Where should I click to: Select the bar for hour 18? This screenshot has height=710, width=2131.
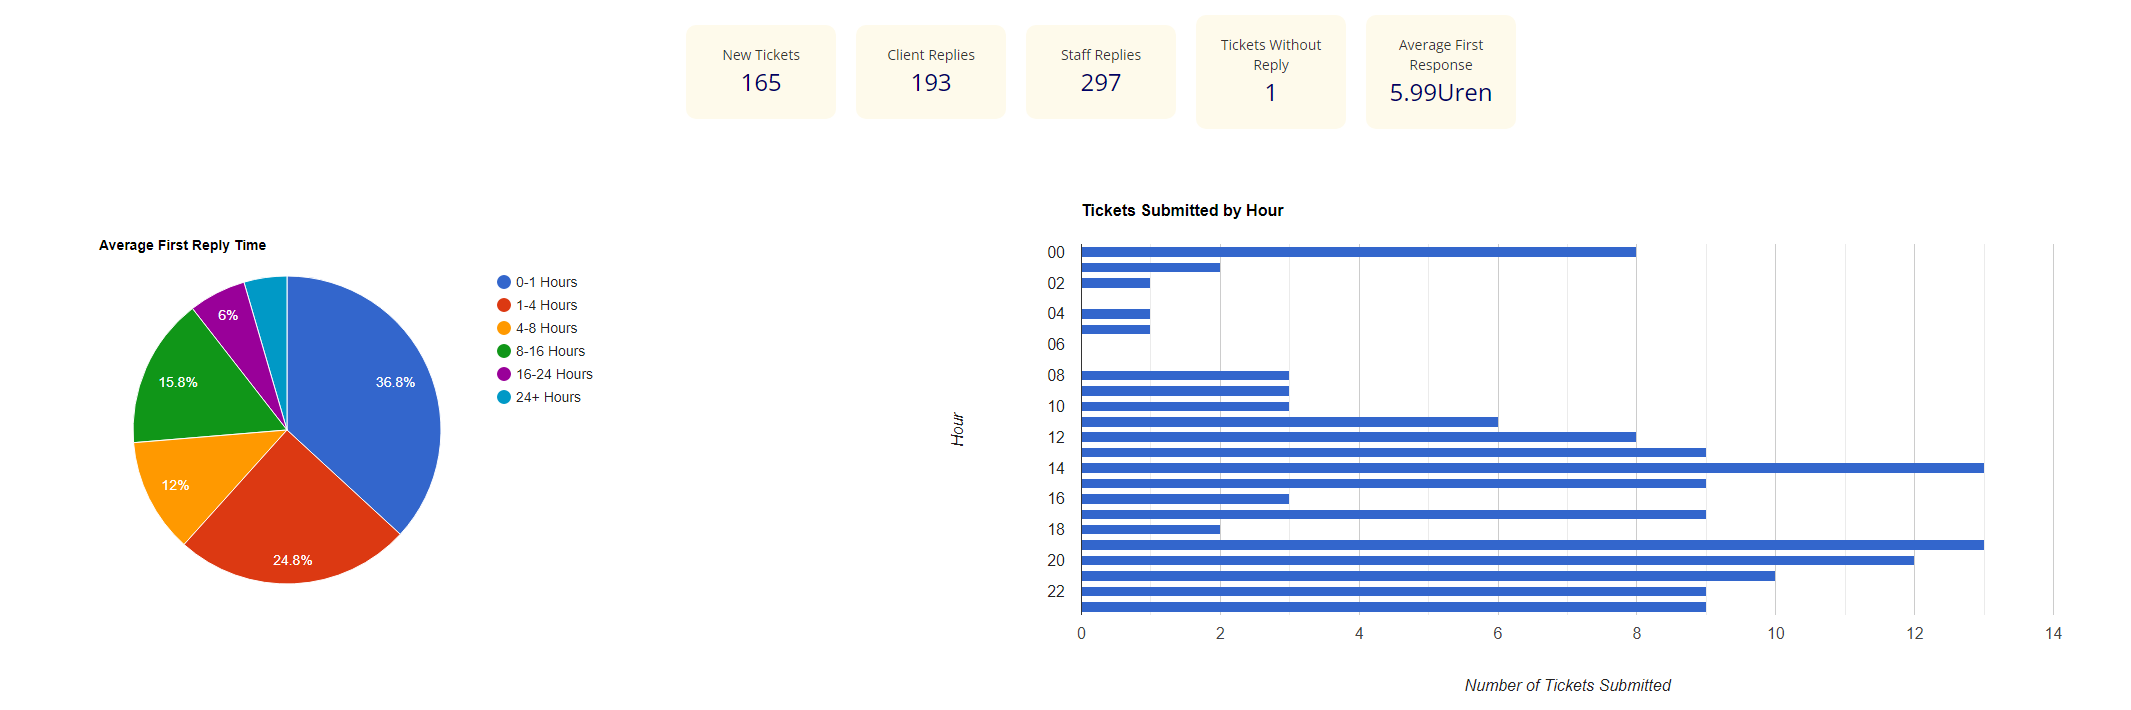pos(1150,529)
